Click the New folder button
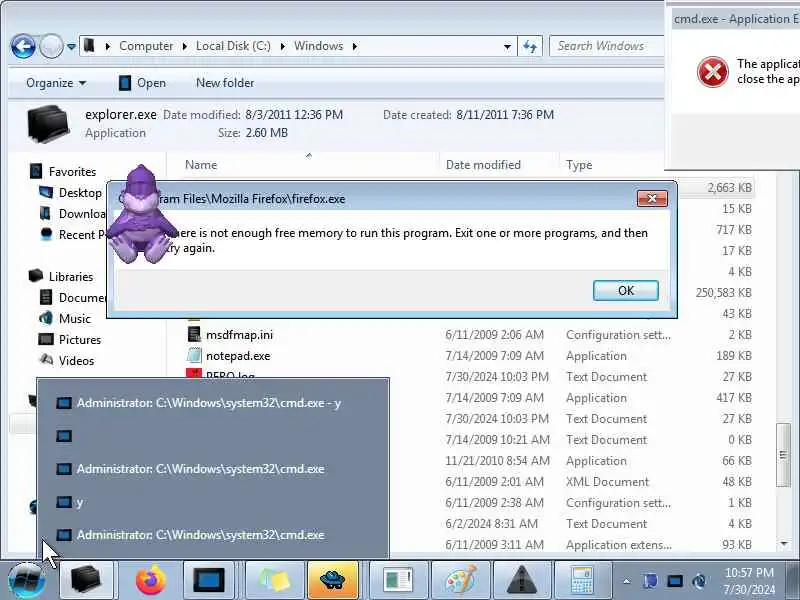The height and width of the screenshot is (600, 800). click(225, 83)
